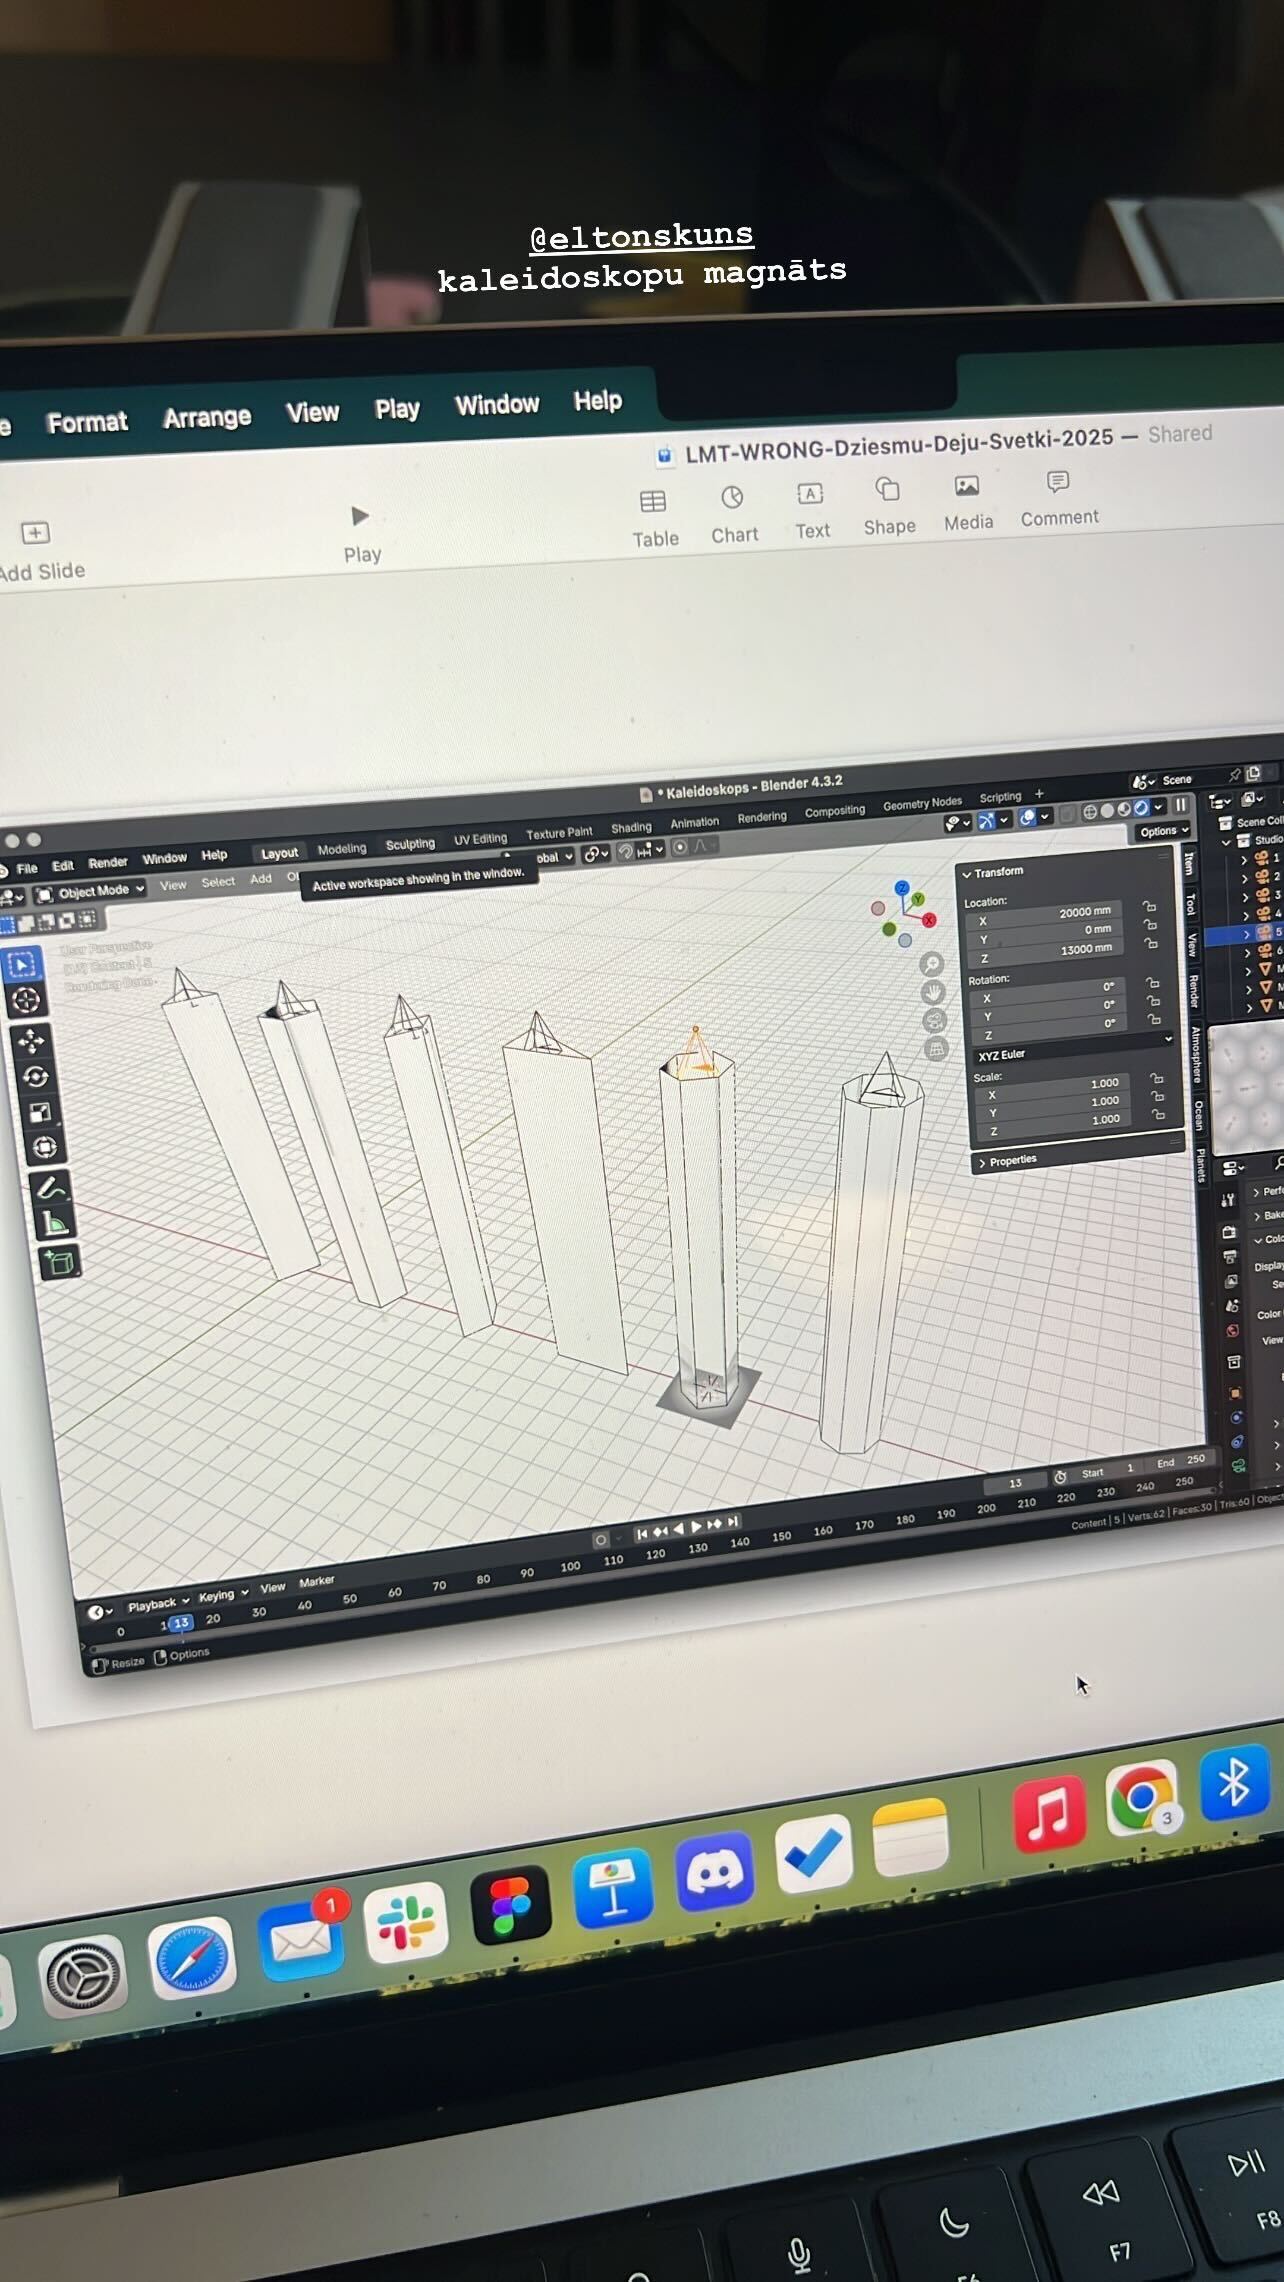The image size is (1284, 2282).
Task: Choose the Measure ruler tool
Action: [x=54, y=1223]
